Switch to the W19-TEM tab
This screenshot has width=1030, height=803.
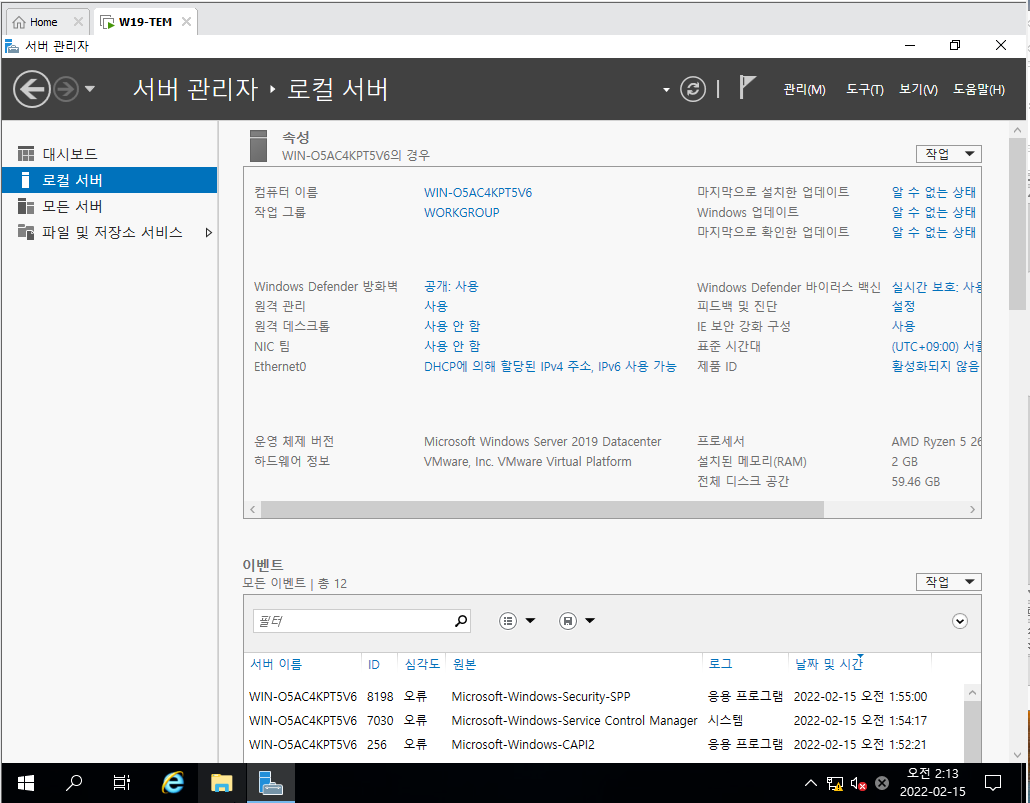(x=145, y=22)
